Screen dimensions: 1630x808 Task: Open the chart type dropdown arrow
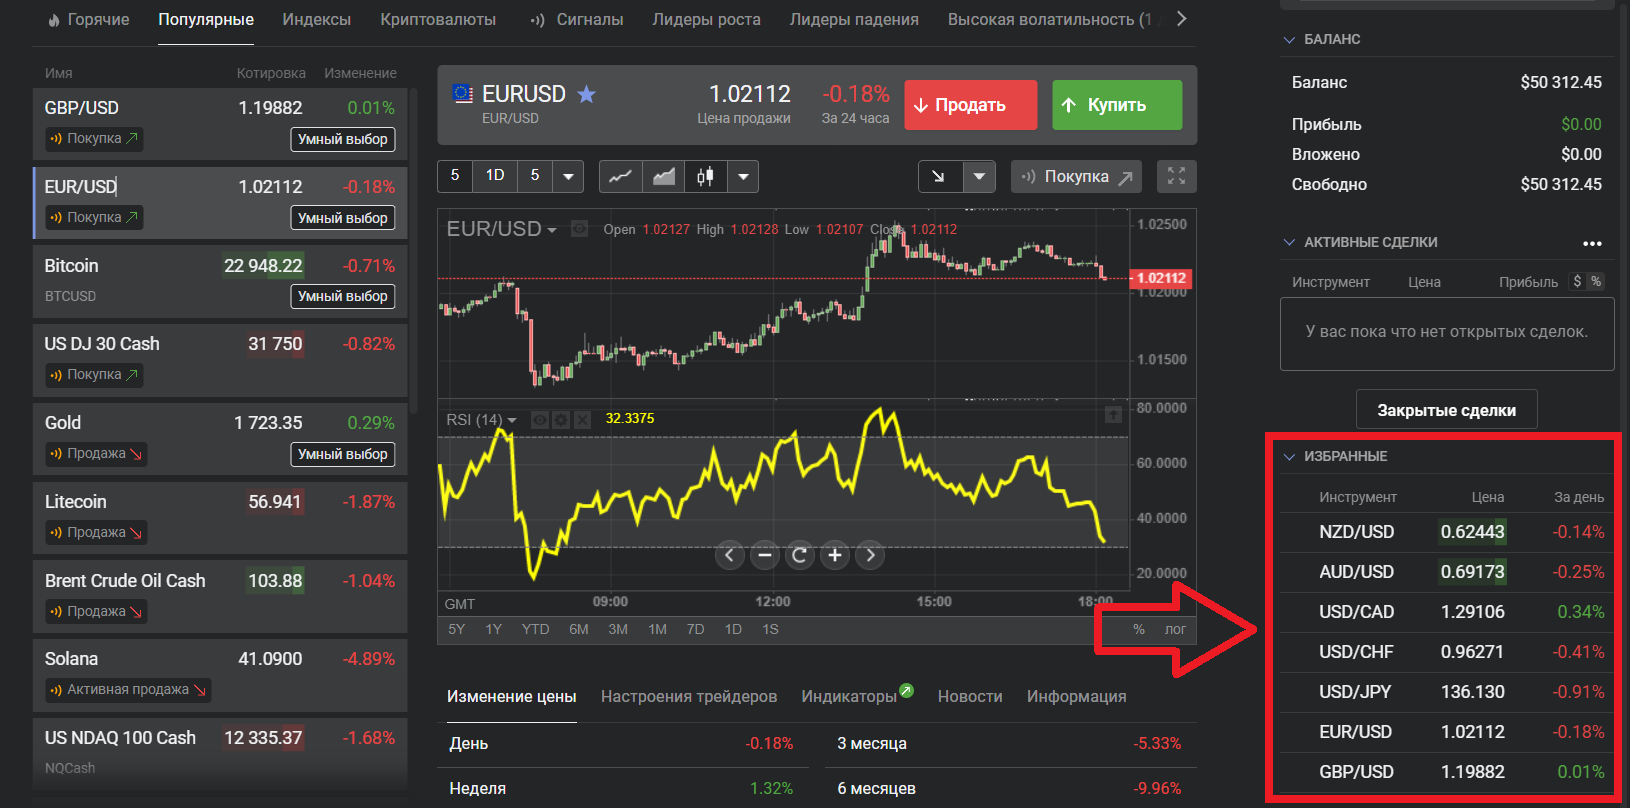coord(743,176)
